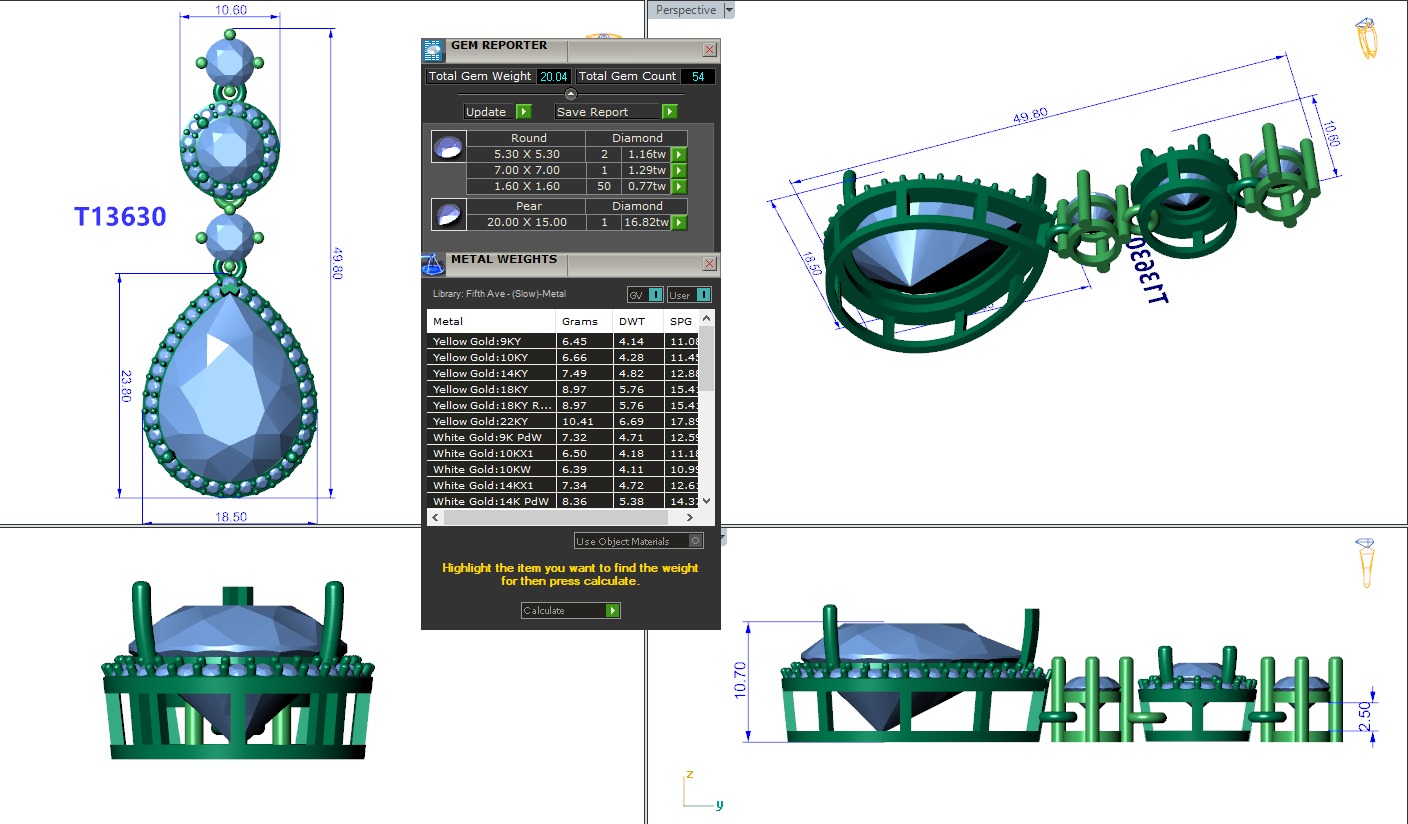Open the Perspective viewport dropdown arrow
The image size is (1408, 824).
pyautogui.click(x=728, y=10)
